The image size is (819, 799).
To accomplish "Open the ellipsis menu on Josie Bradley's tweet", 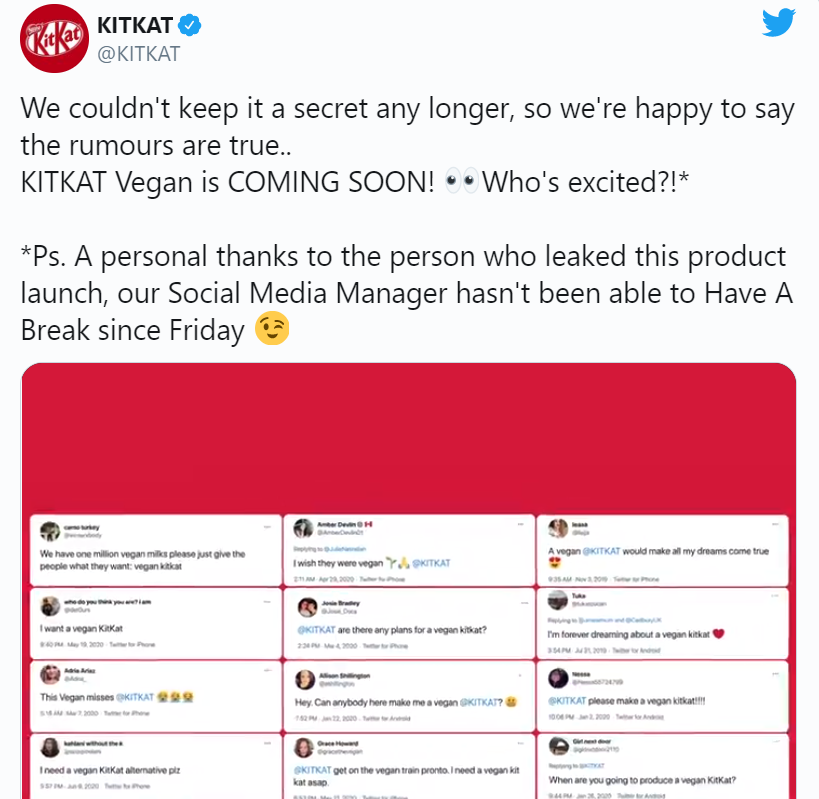I will (521, 602).
